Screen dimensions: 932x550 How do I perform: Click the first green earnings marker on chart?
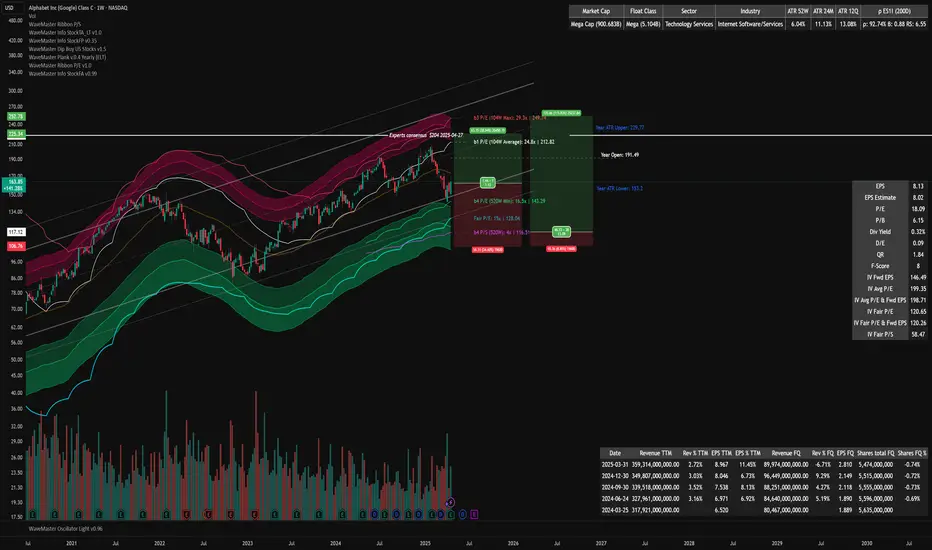[33, 514]
